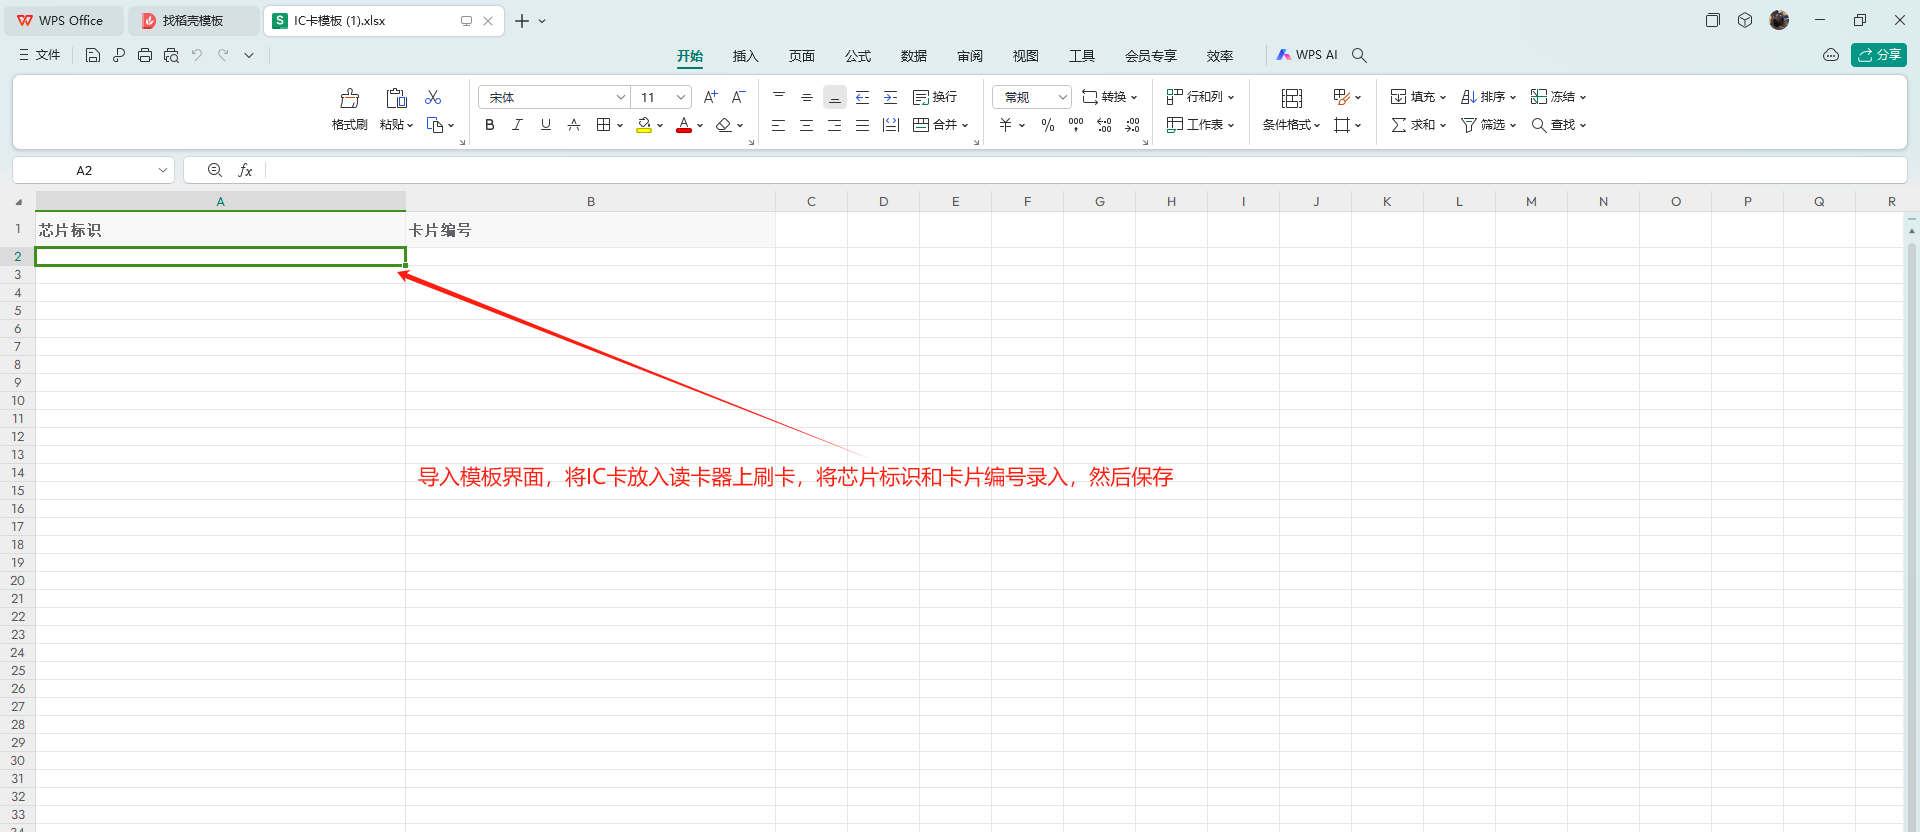Click the strikethrough text icon
1920x832 pixels.
click(574, 125)
